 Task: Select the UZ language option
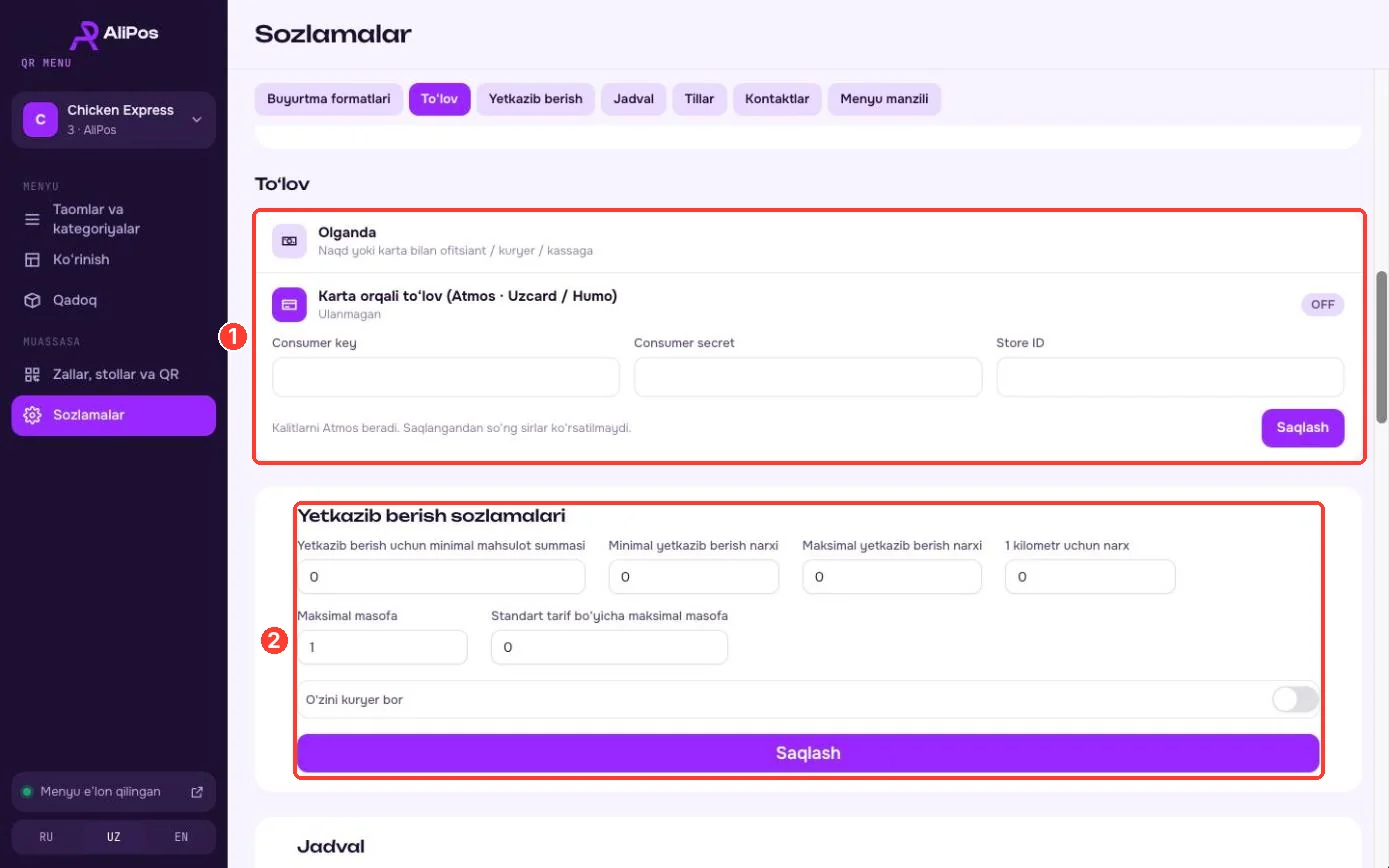click(113, 837)
